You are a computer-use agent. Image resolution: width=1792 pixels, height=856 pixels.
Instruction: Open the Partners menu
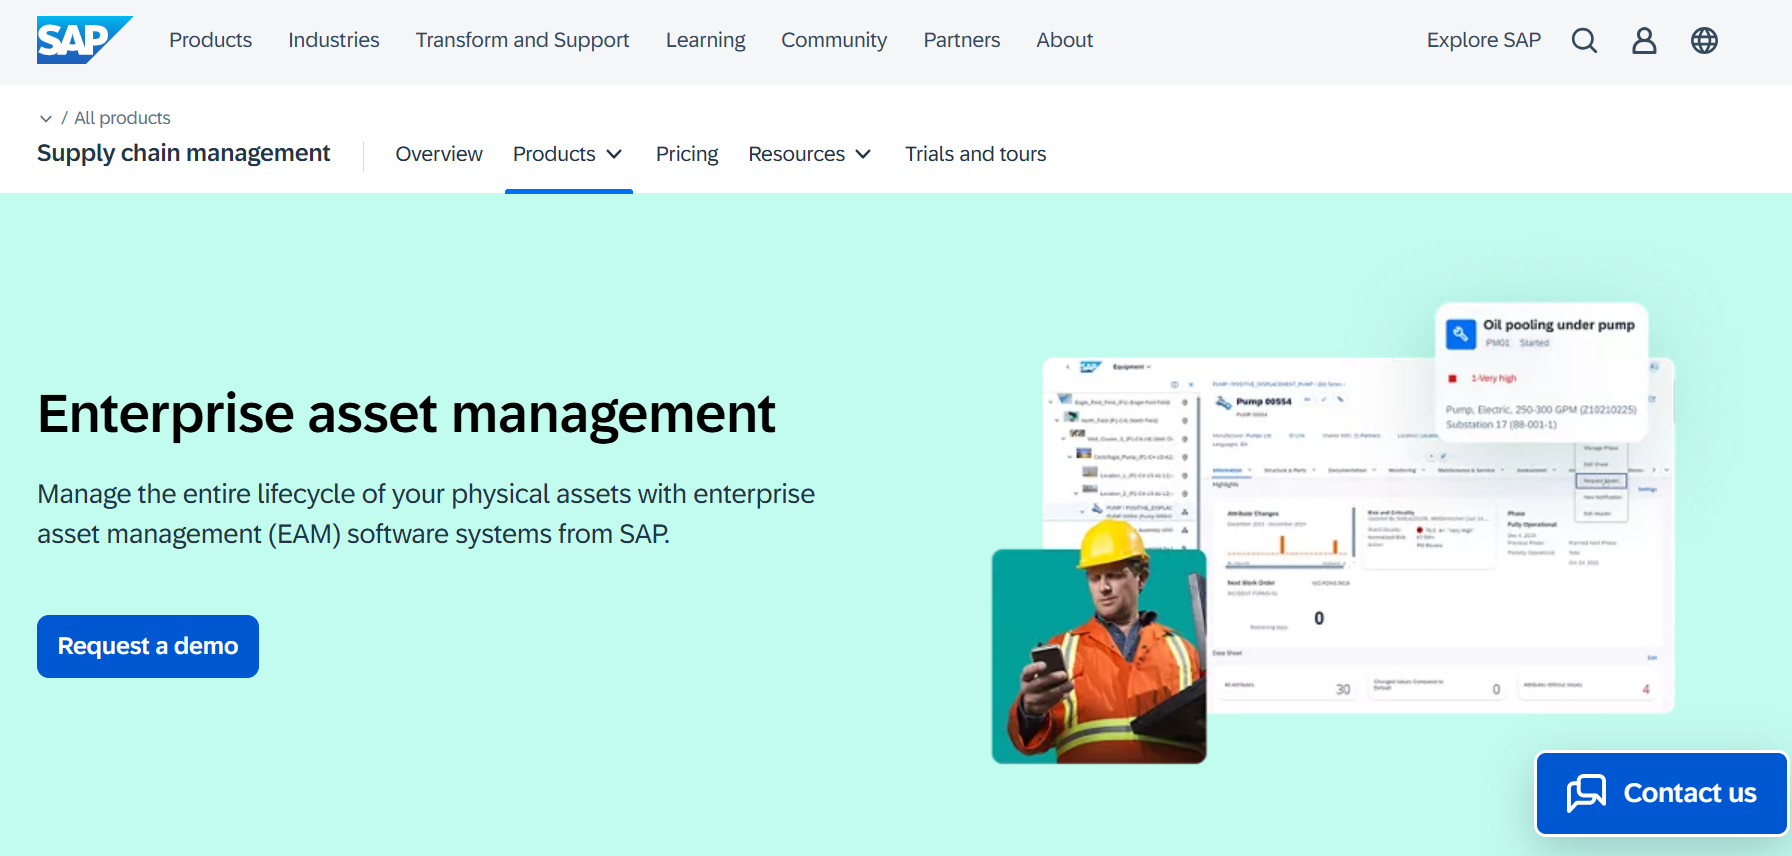pos(962,40)
